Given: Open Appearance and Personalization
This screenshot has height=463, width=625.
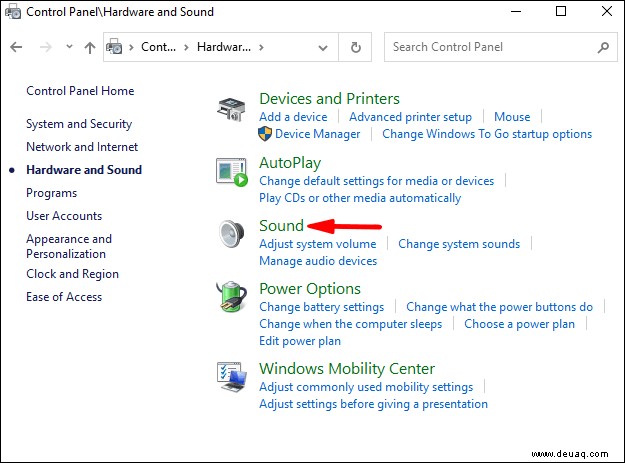Looking at the screenshot, I should [69, 246].
